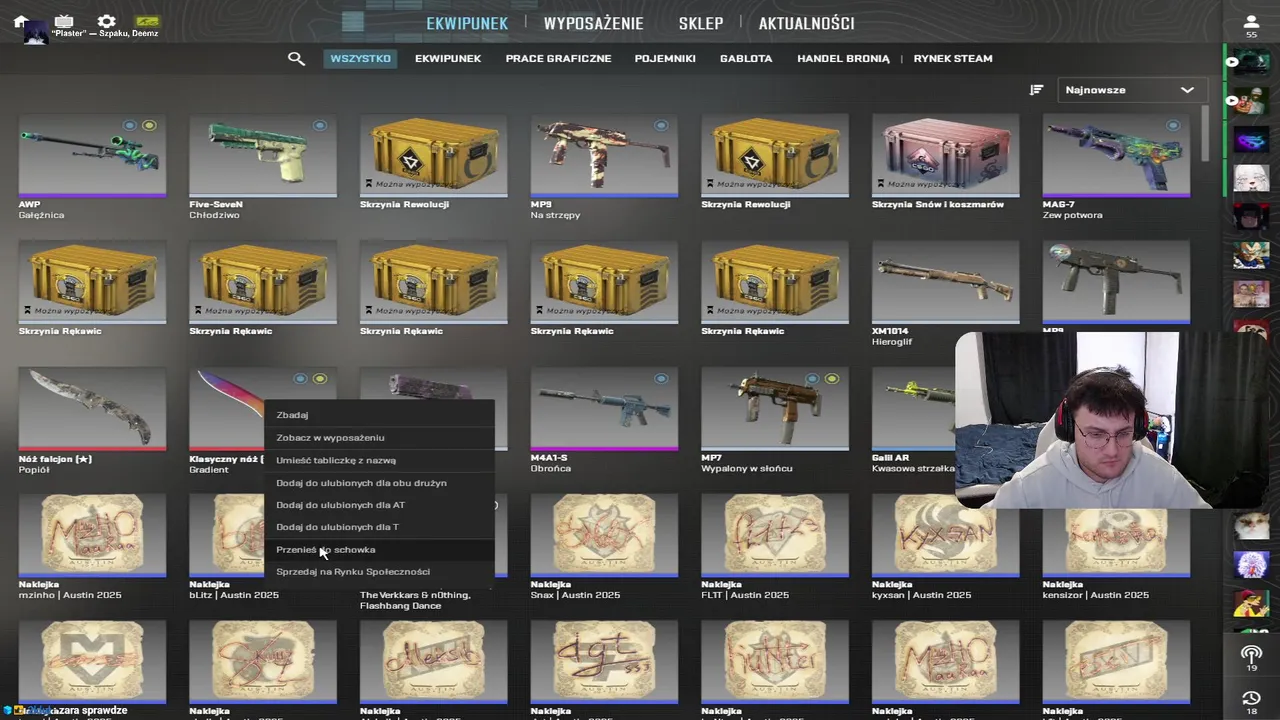Select the WSZYSTKO filter
The height and width of the screenshot is (720, 1280).
click(x=360, y=59)
